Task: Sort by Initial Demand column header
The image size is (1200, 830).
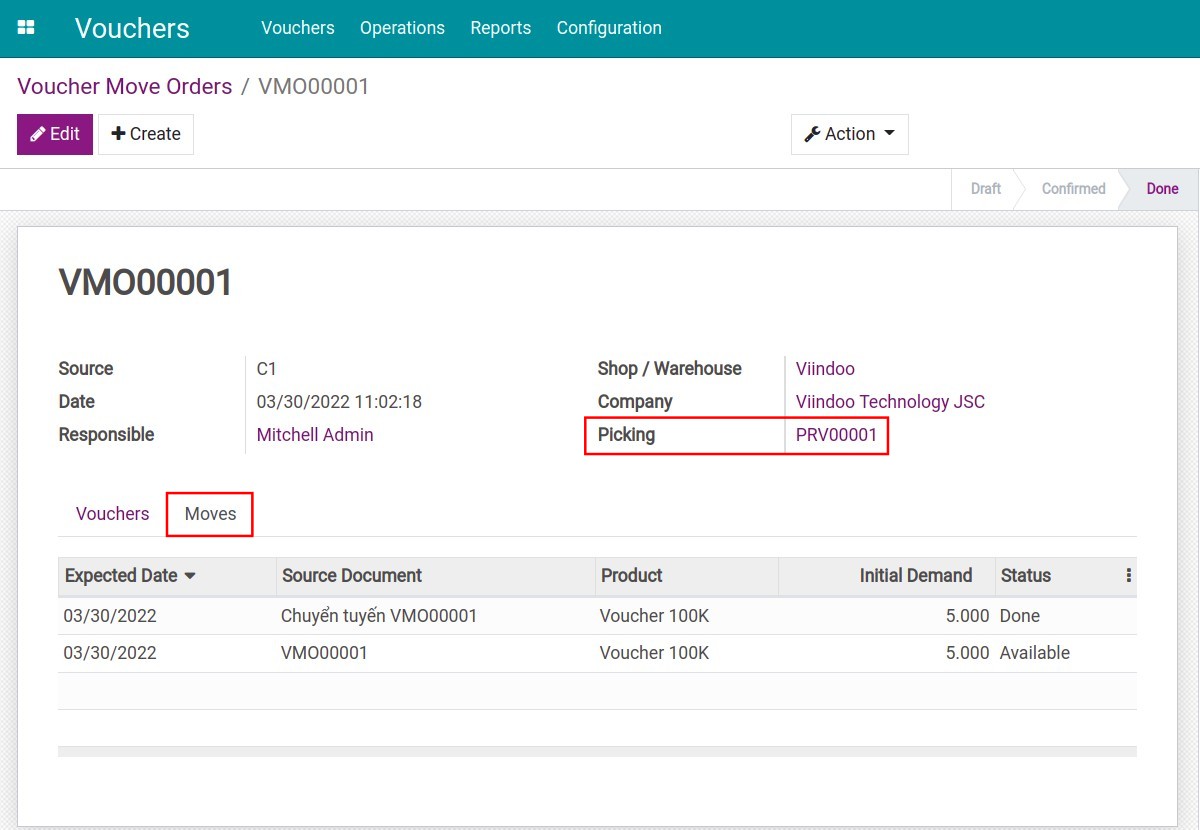Action: [x=886, y=576]
